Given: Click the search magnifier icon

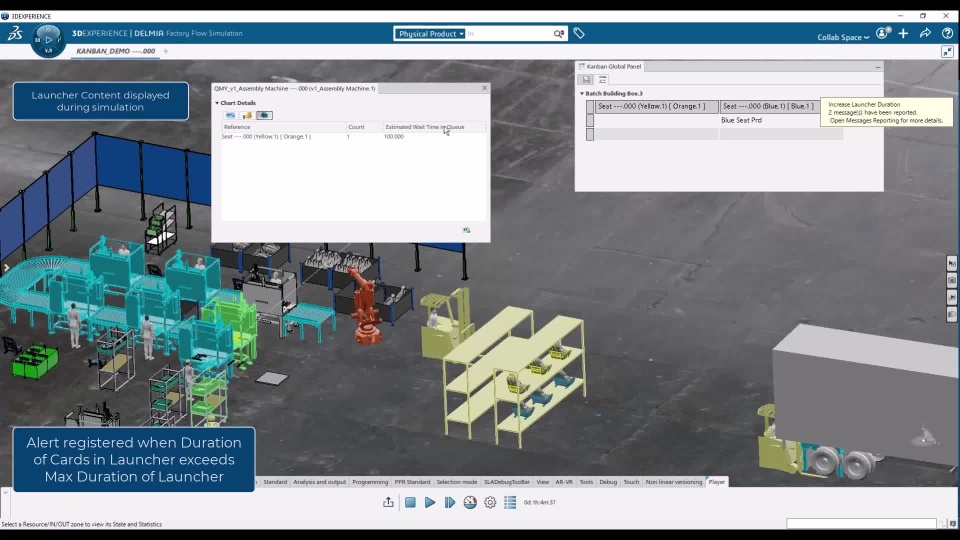Looking at the screenshot, I should (558, 34).
